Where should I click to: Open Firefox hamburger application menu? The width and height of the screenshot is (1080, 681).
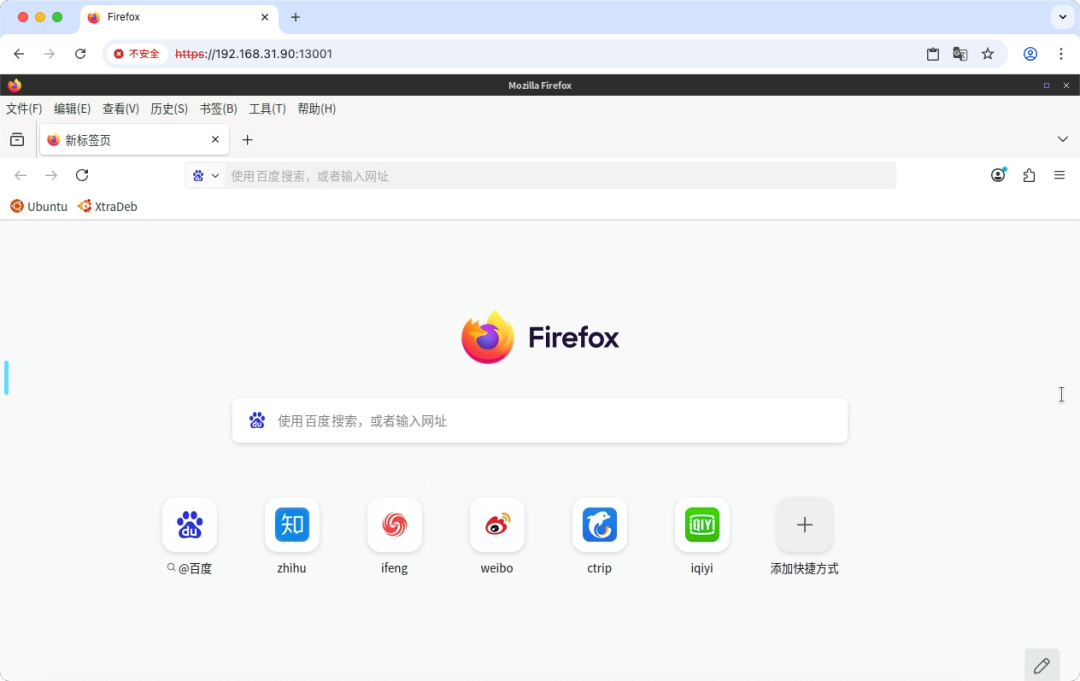pos(1059,176)
